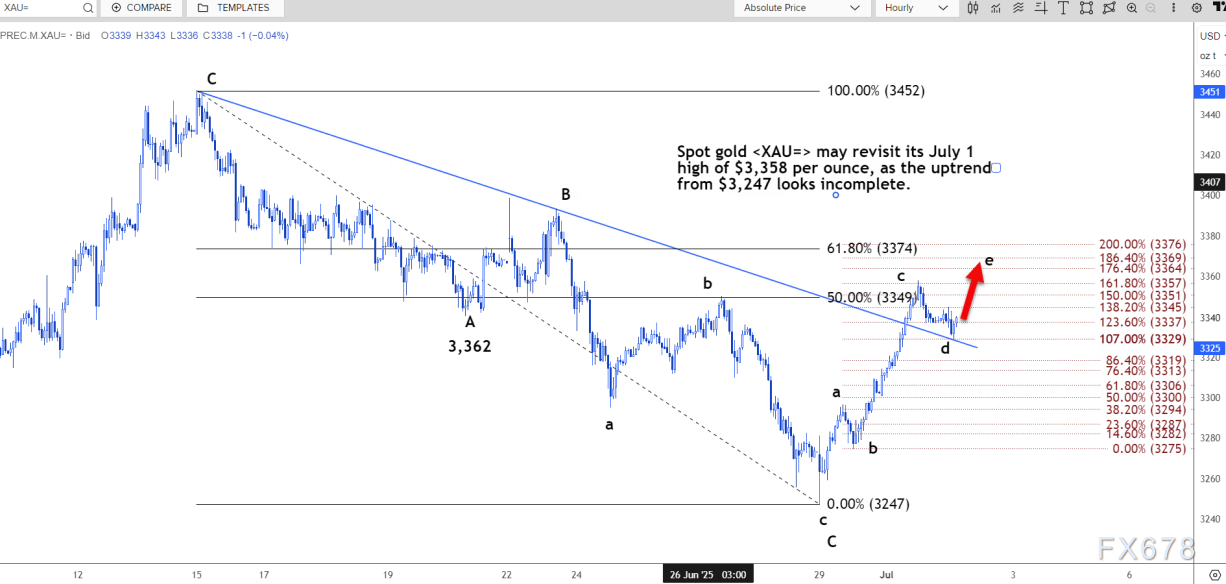Expand the Absolute Price dropdown
The width and height of the screenshot is (1226, 584).
802,8
